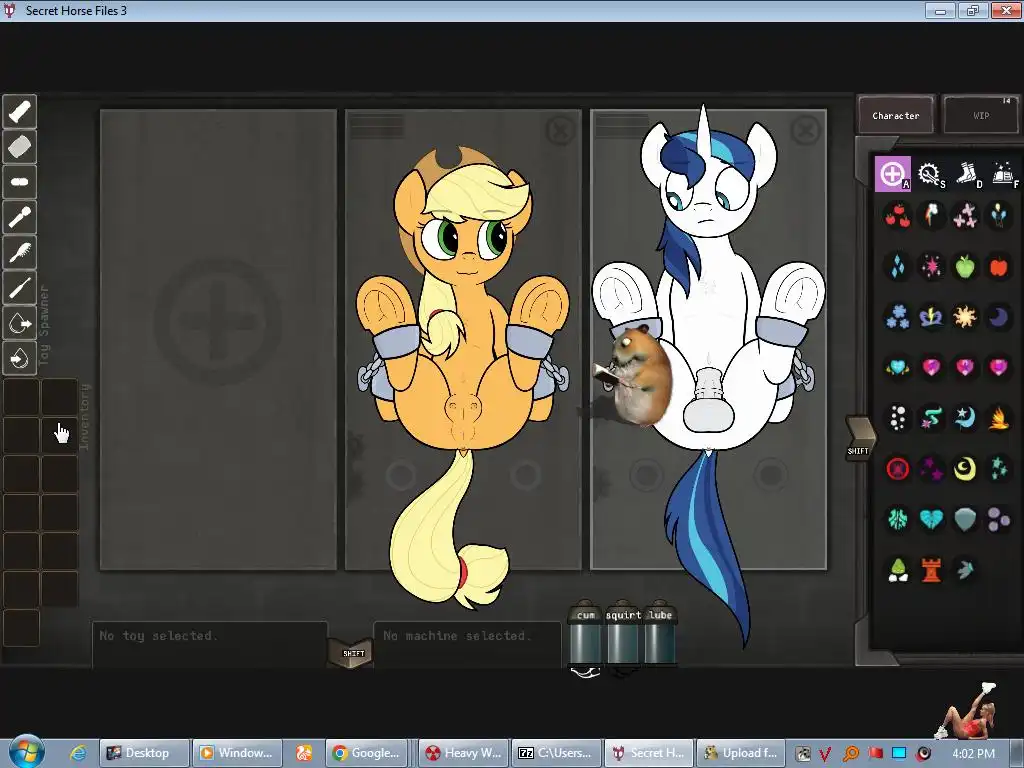Choose the purple stars cutie mark
This screenshot has height=768, width=1024.
[932, 468]
